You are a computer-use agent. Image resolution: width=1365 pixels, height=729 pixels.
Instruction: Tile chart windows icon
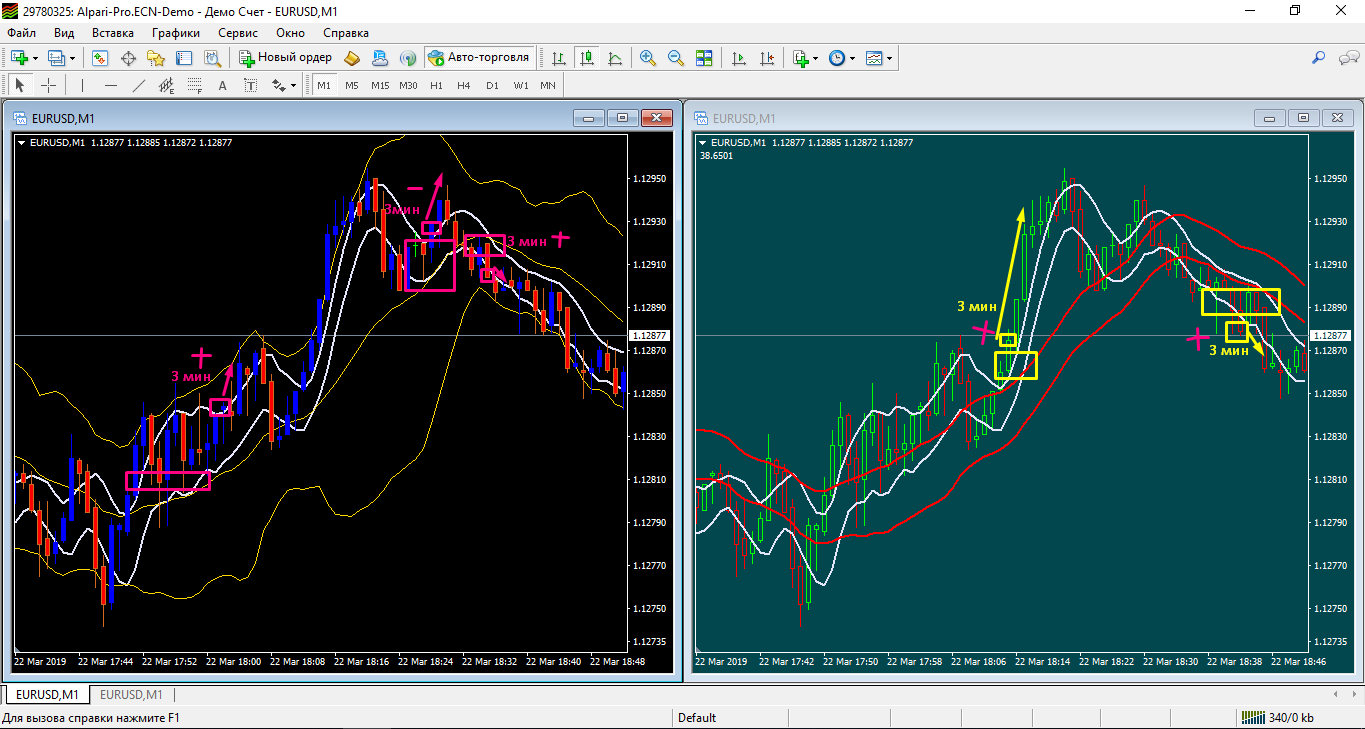coord(704,58)
